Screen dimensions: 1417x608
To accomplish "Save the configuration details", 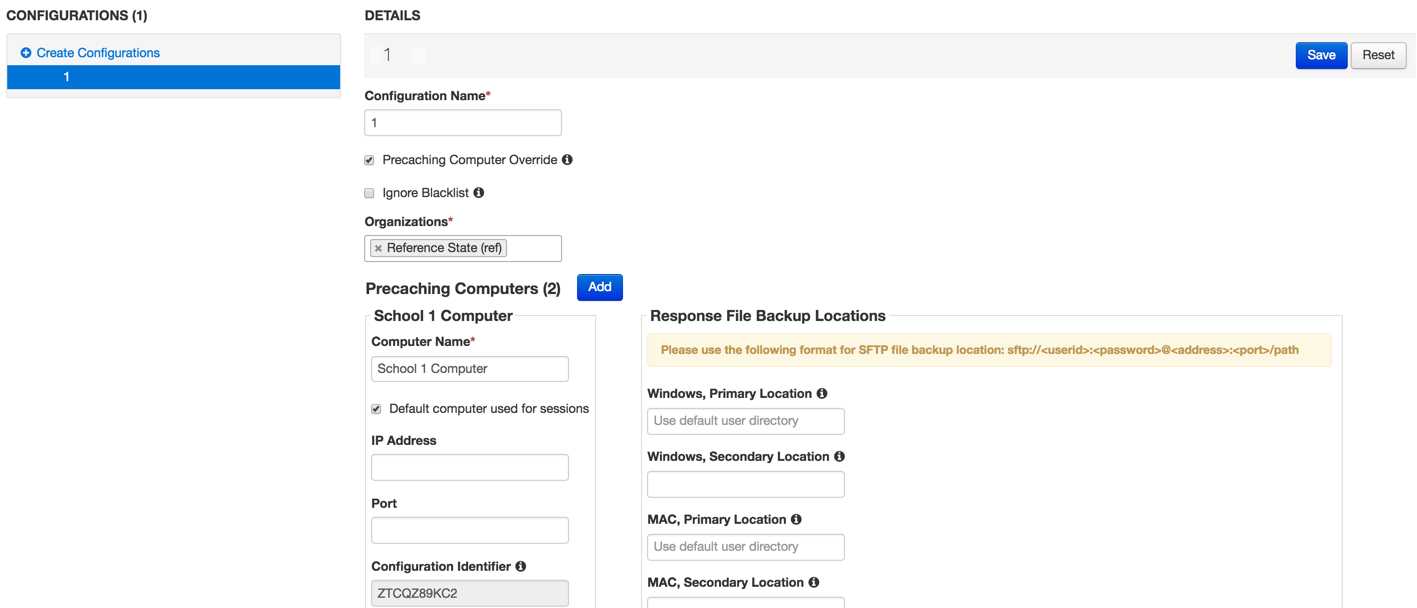I will 1320,55.
